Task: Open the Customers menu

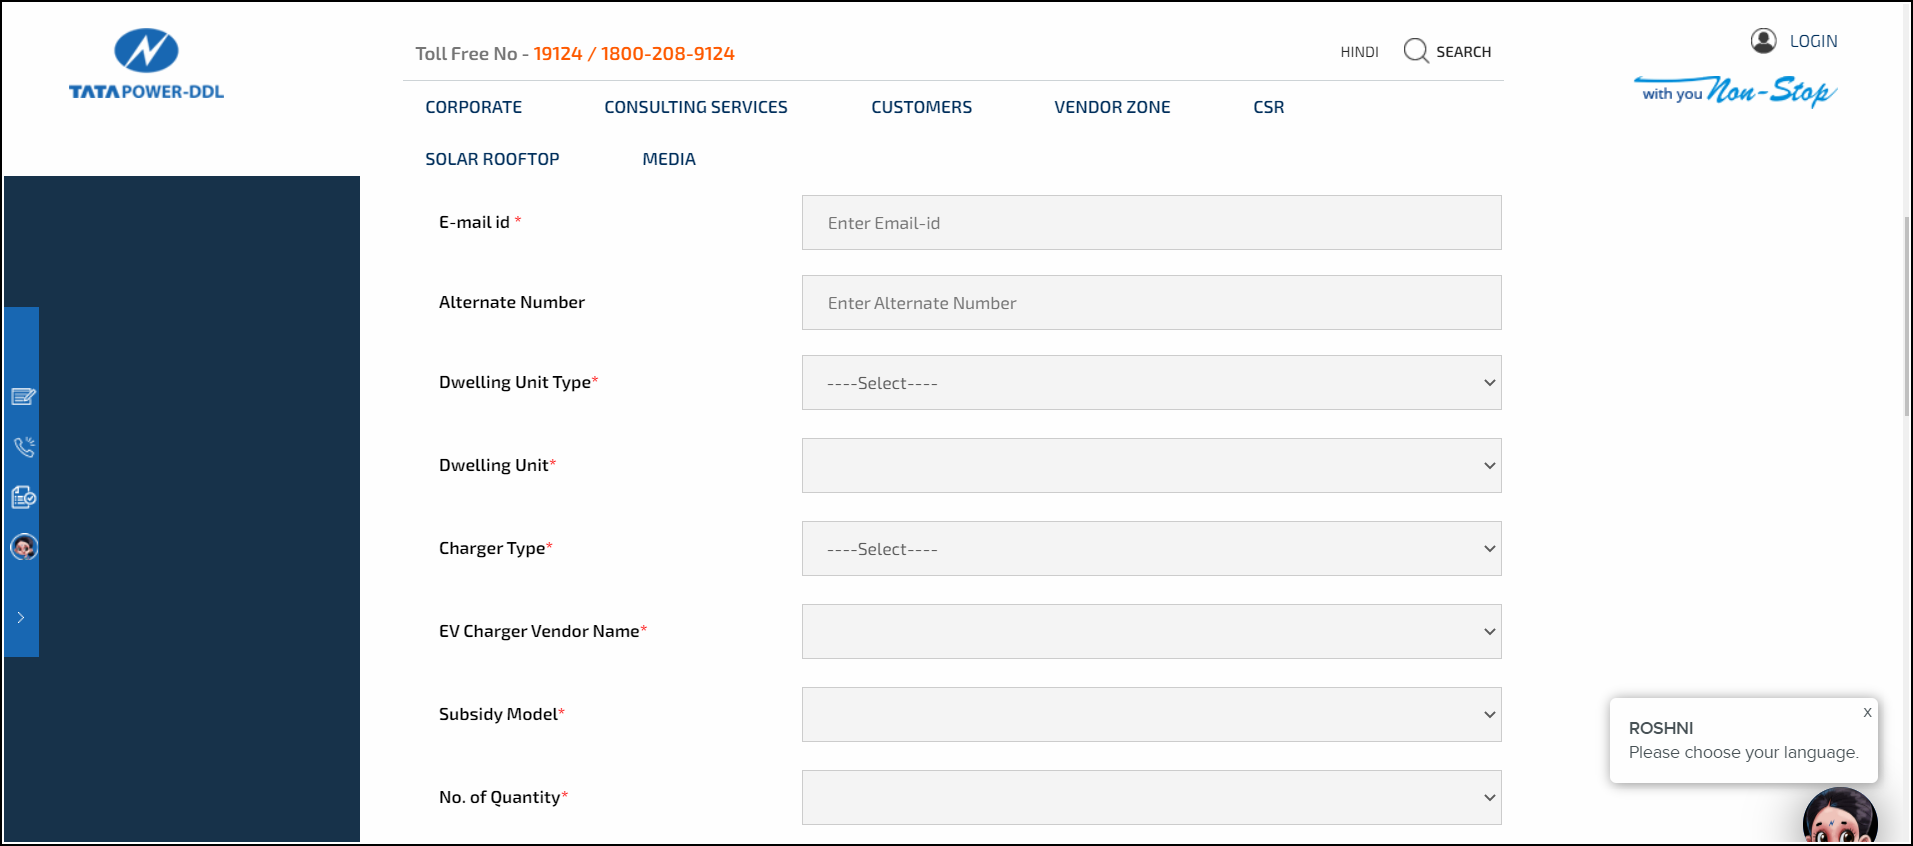Action: coord(921,107)
